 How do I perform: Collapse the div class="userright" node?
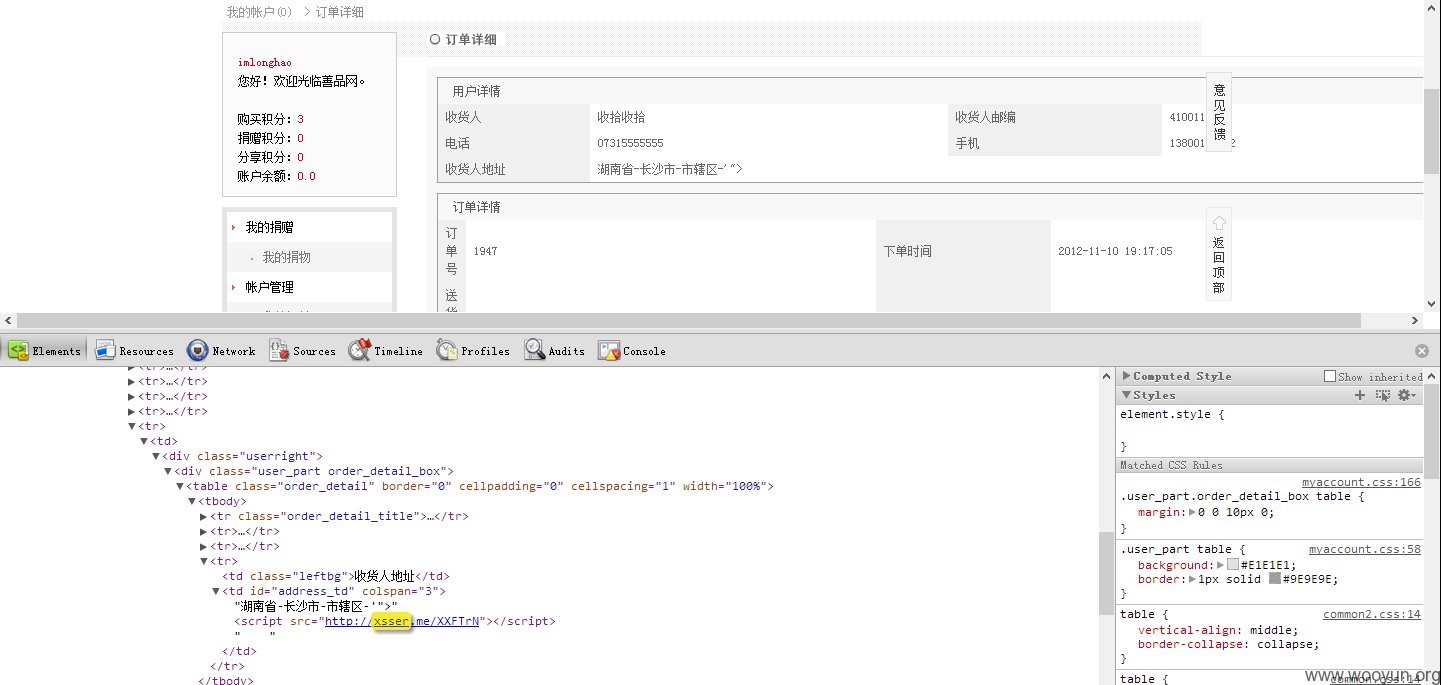(156, 456)
